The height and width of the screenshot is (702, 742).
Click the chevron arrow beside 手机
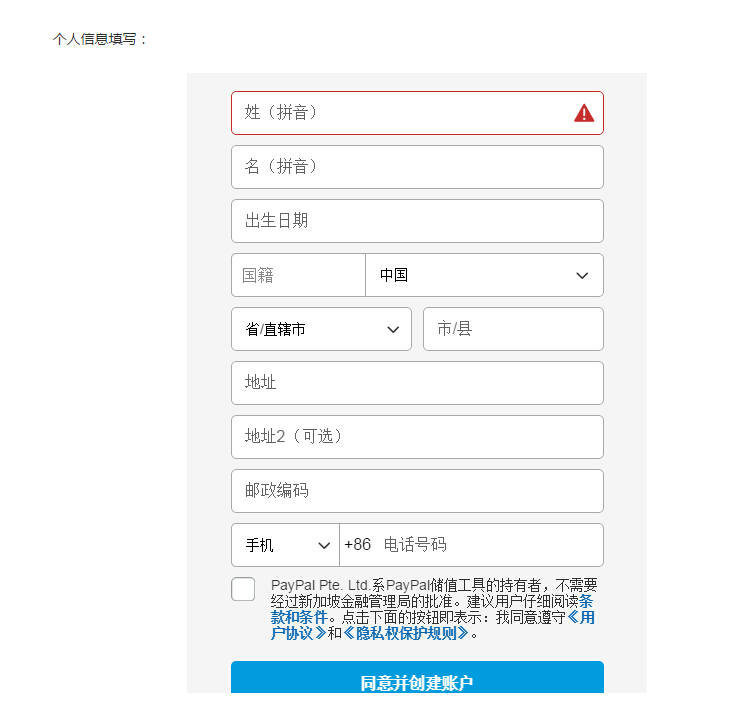pyautogui.click(x=324, y=545)
